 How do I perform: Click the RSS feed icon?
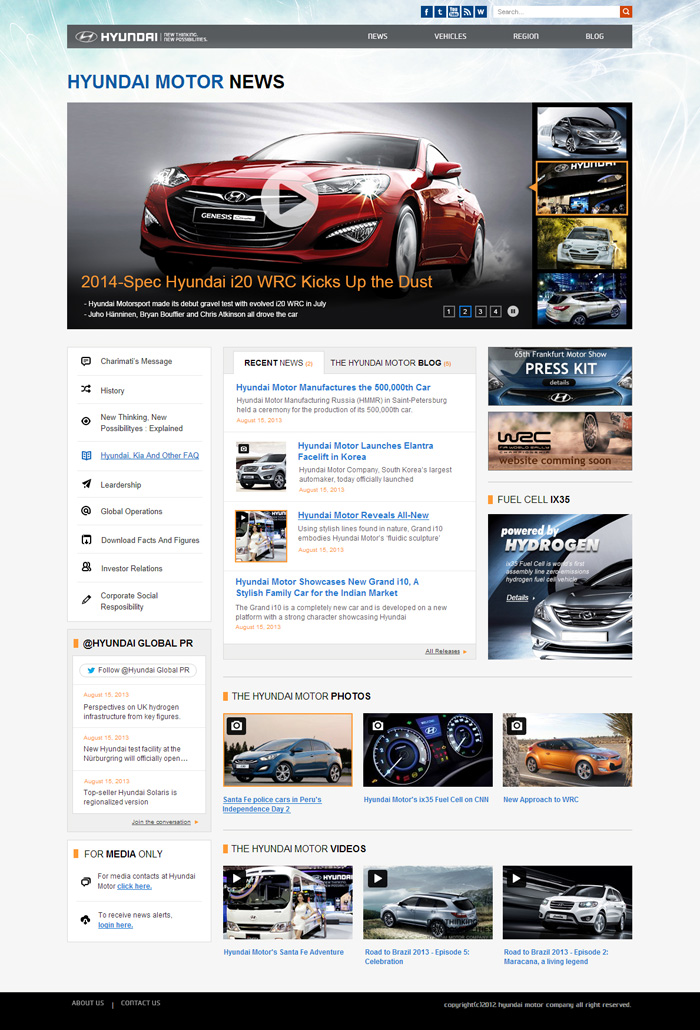click(x=467, y=12)
